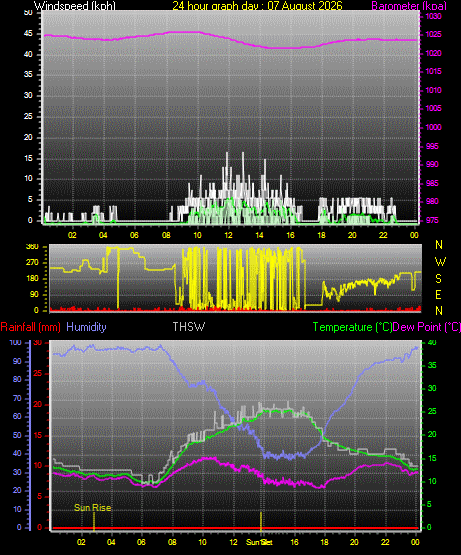Click the 12 hour tick on windspeed graph

coord(228,235)
